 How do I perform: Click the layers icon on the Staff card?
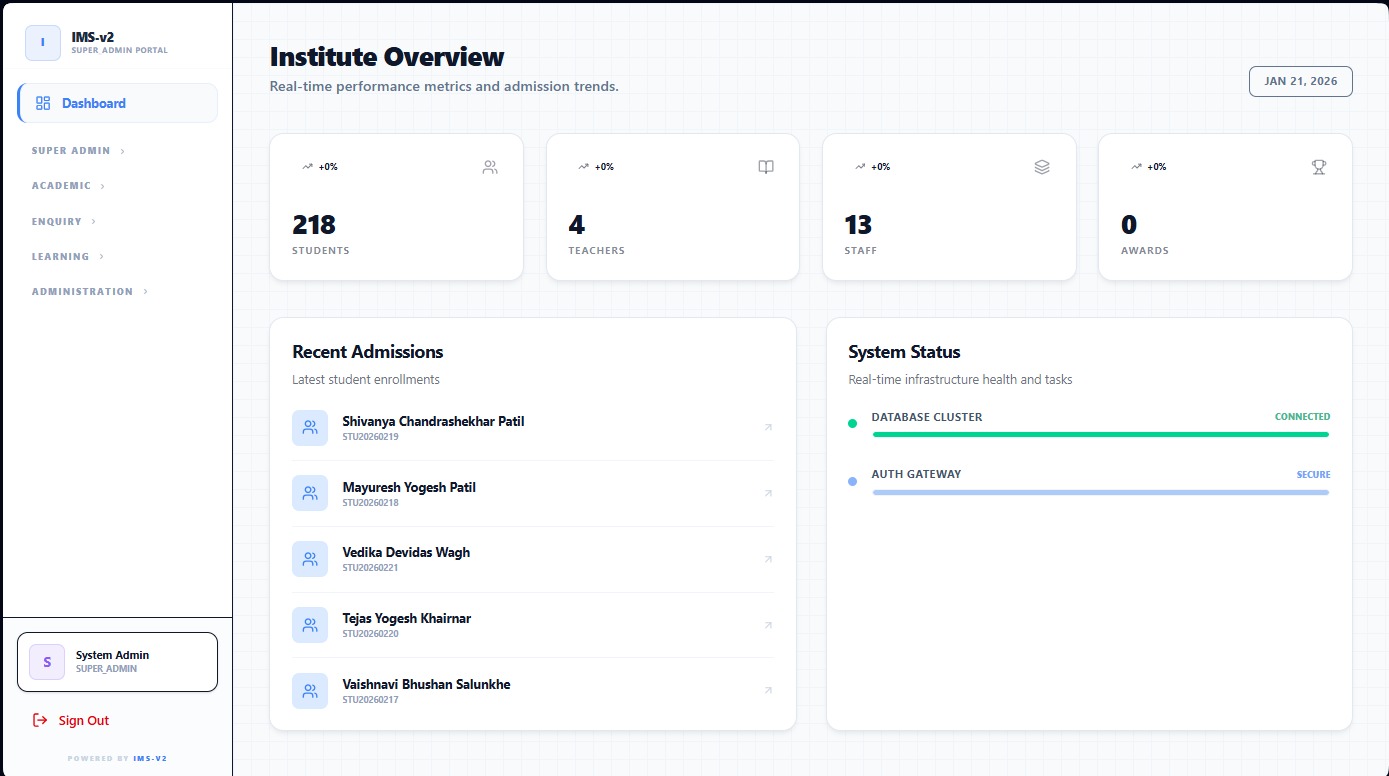tap(1042, 167)
